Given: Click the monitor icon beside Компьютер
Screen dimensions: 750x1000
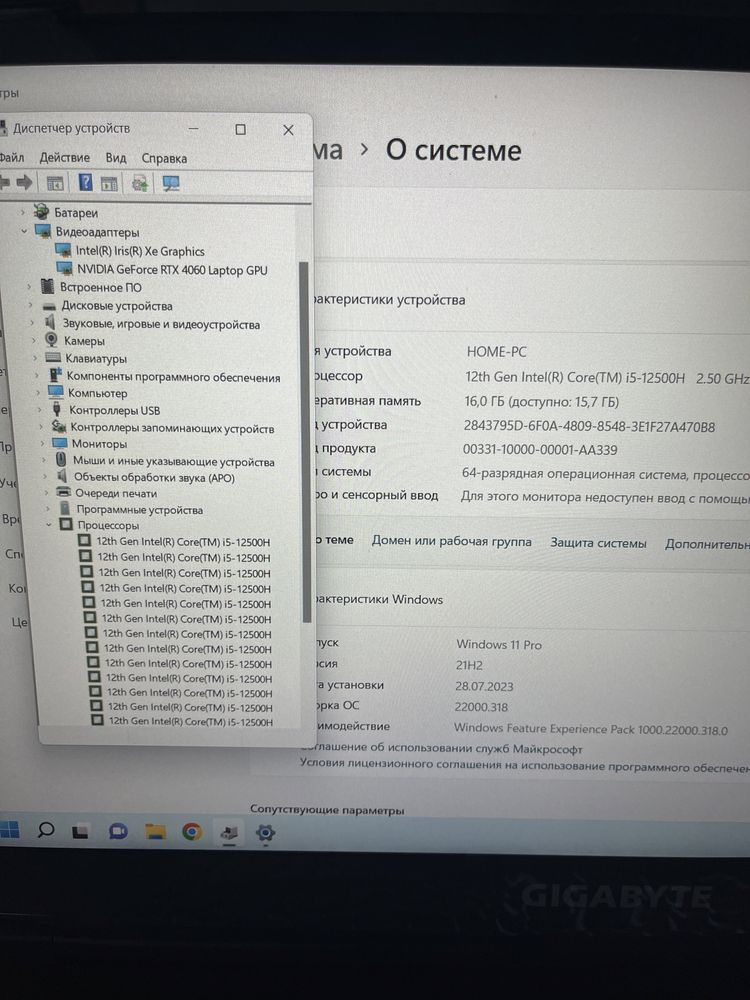Looking at the screenshot, I should 56,392.
